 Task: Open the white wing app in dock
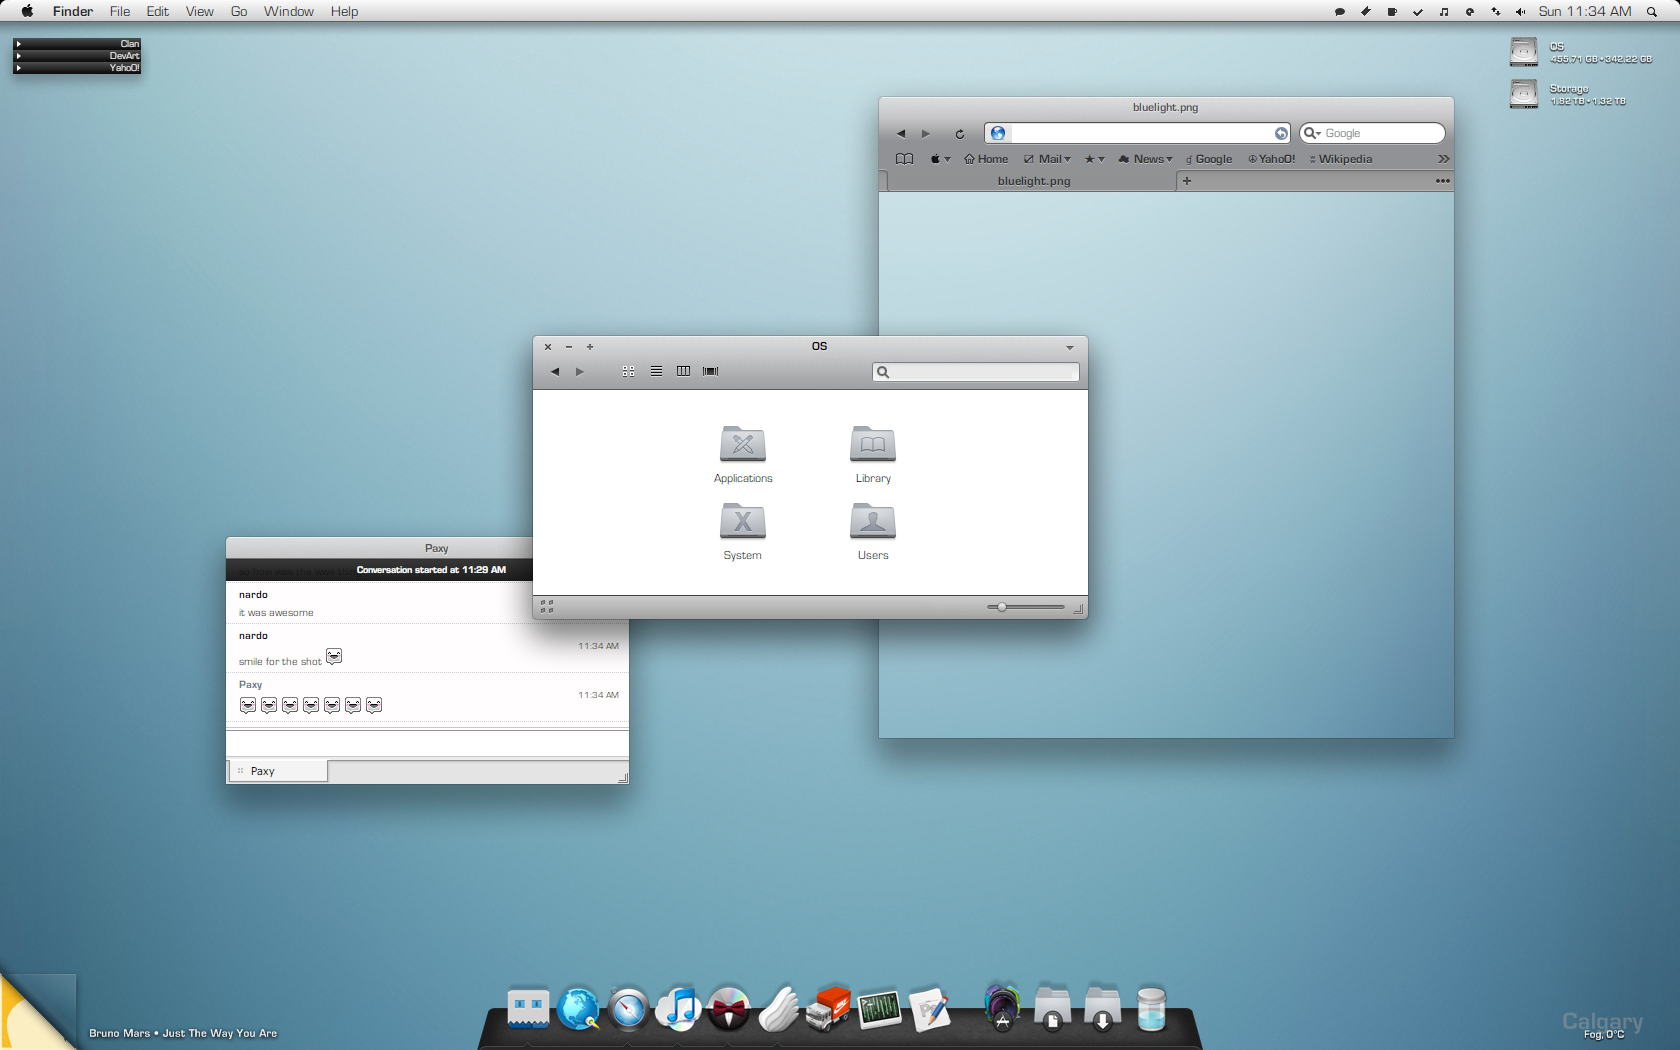pos(779,1009)
